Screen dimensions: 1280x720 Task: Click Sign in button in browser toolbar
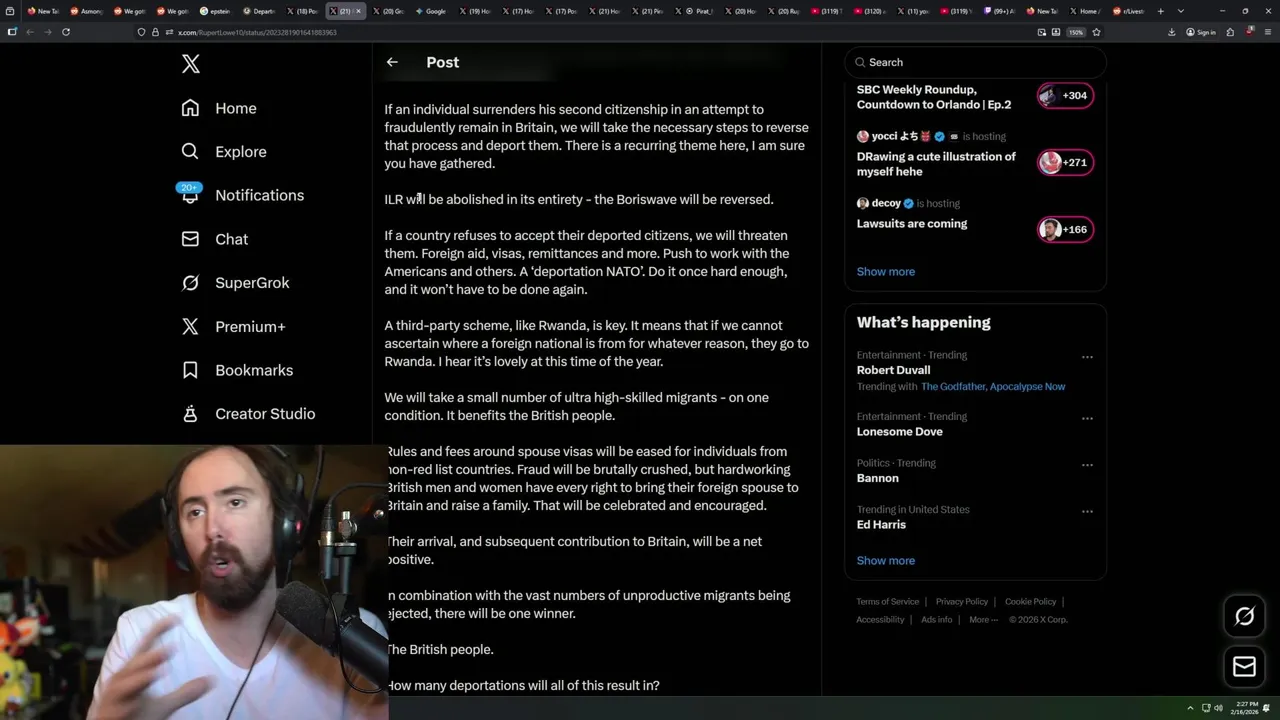[1200, 32]
